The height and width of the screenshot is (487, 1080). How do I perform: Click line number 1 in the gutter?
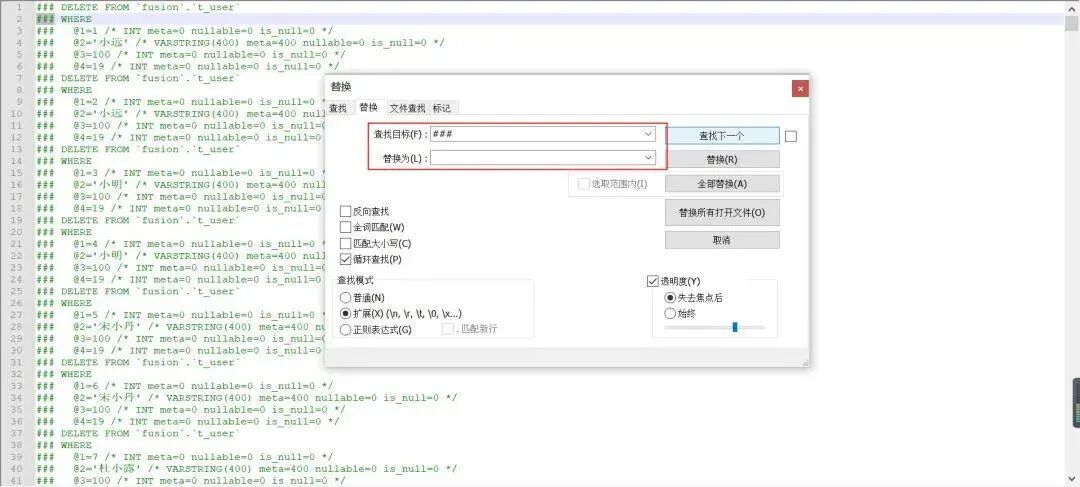19,7
